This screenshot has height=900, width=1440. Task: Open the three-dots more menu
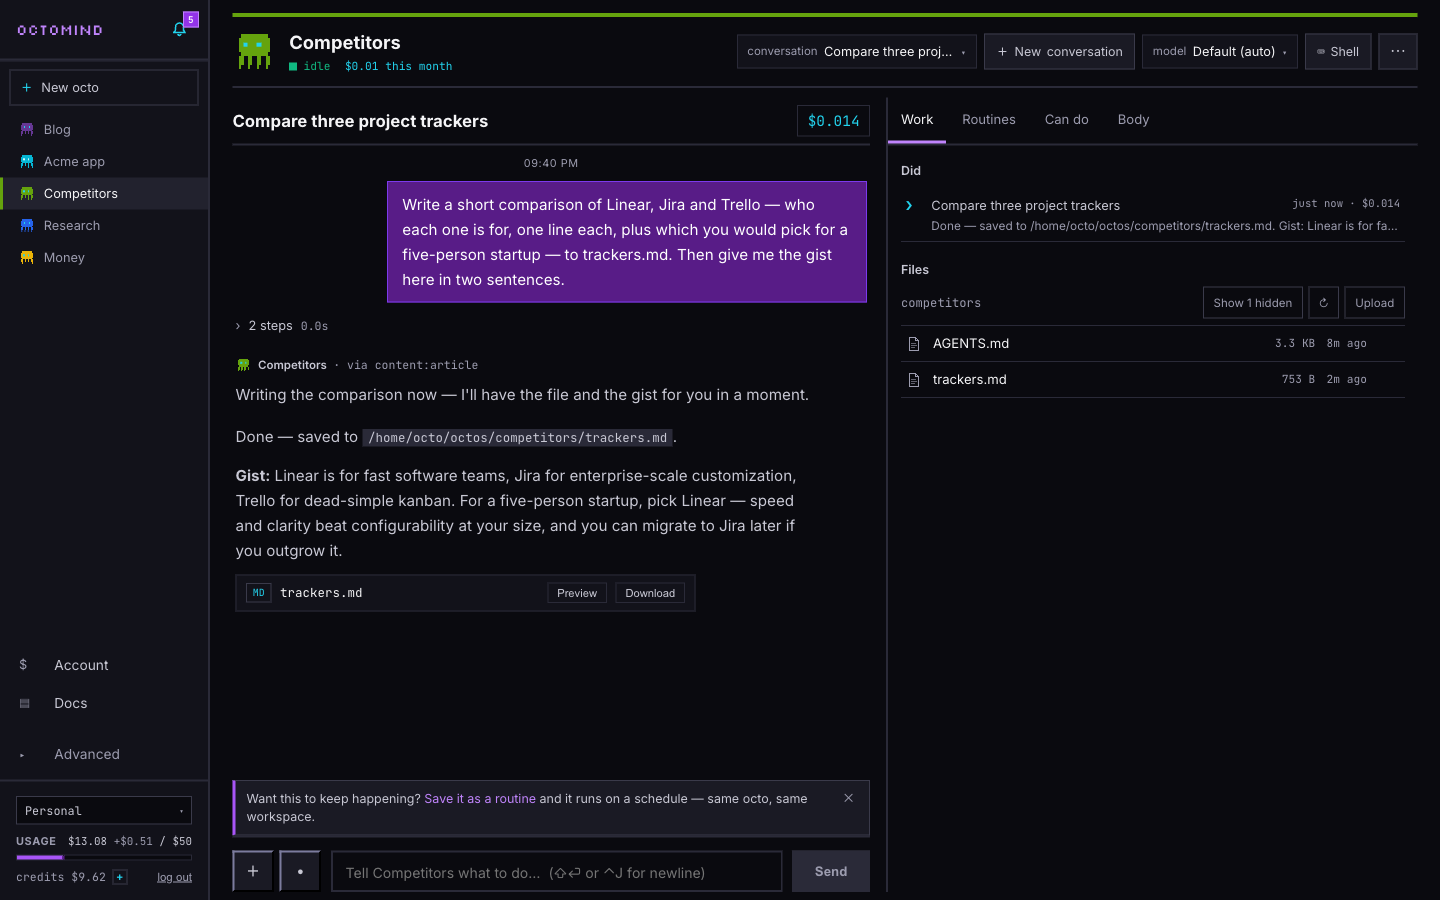pyautogui.click(x=1397, y=51)
